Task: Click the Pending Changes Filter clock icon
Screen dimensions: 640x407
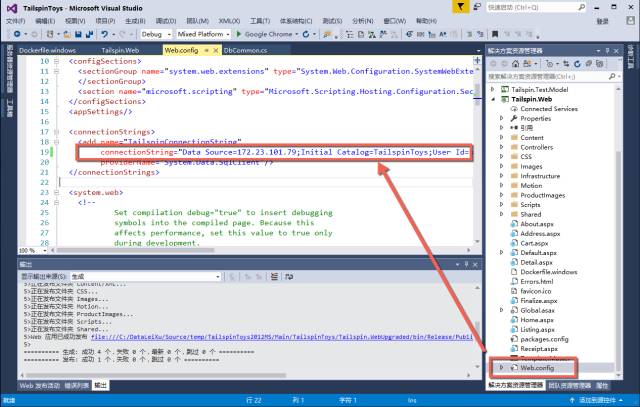Action: [549, 64]
